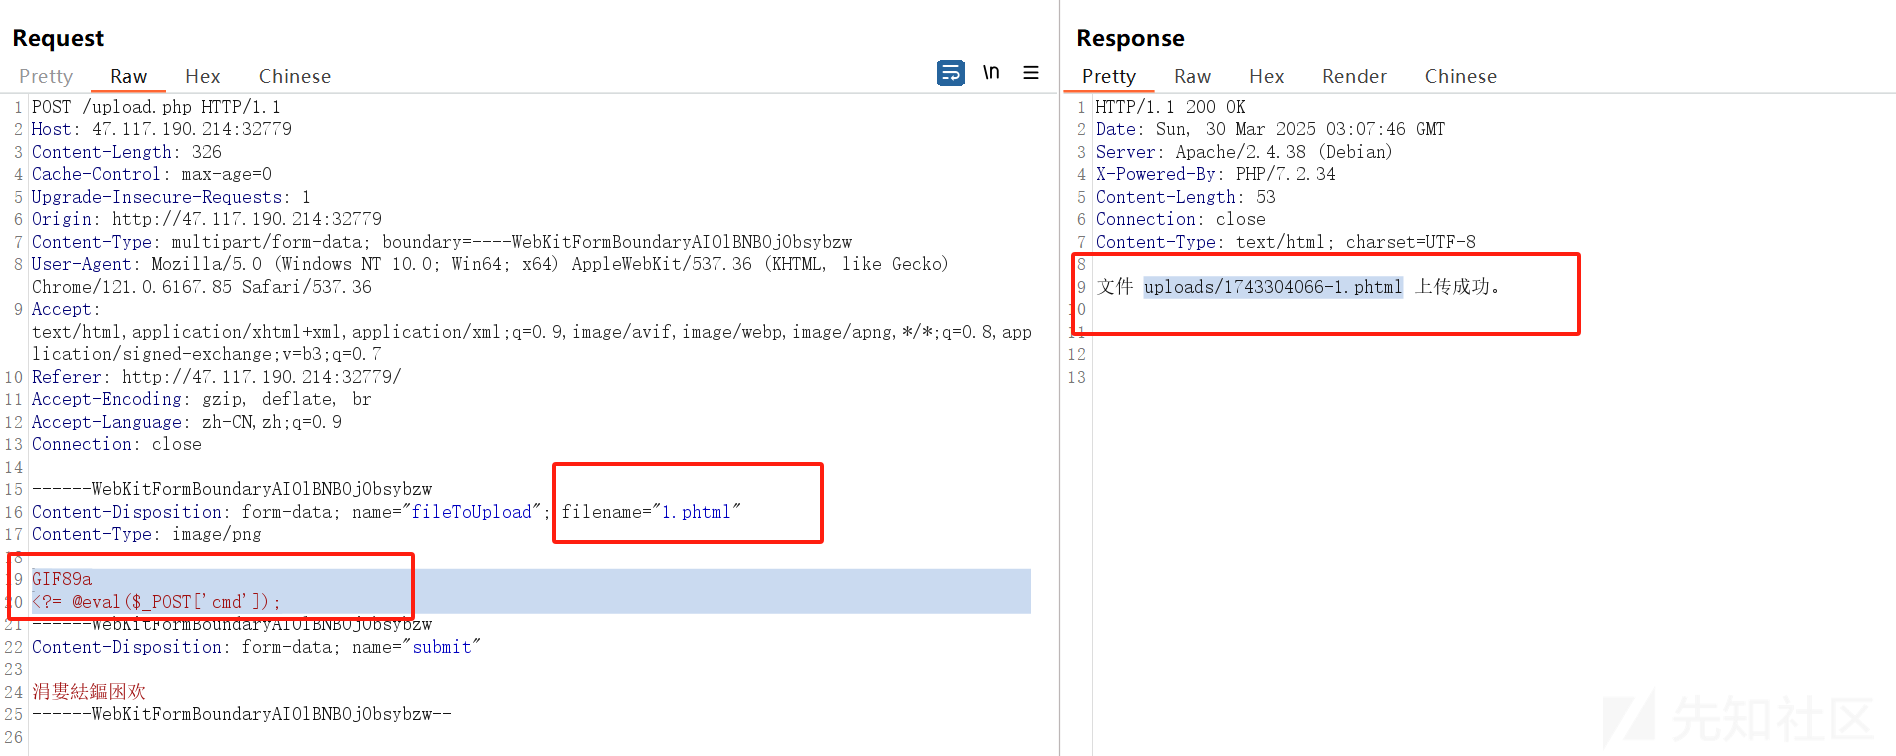Select the Request Raw tab
Viewport: 1896px width, 756px height.
click(128, 76)
